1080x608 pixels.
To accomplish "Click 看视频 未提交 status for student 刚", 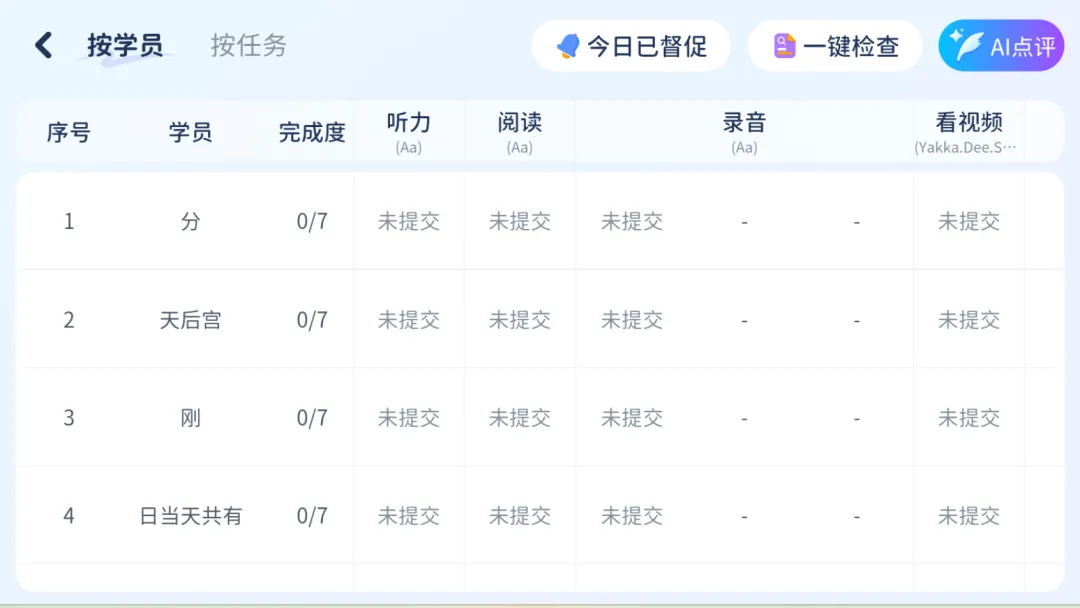I will [x=968, y=418].
